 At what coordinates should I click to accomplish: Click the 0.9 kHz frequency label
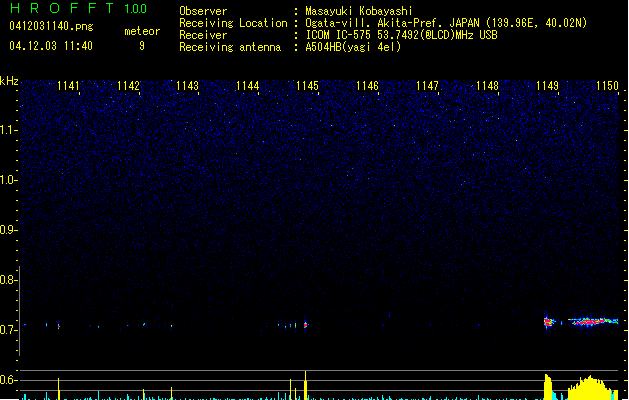coord(8,230)
